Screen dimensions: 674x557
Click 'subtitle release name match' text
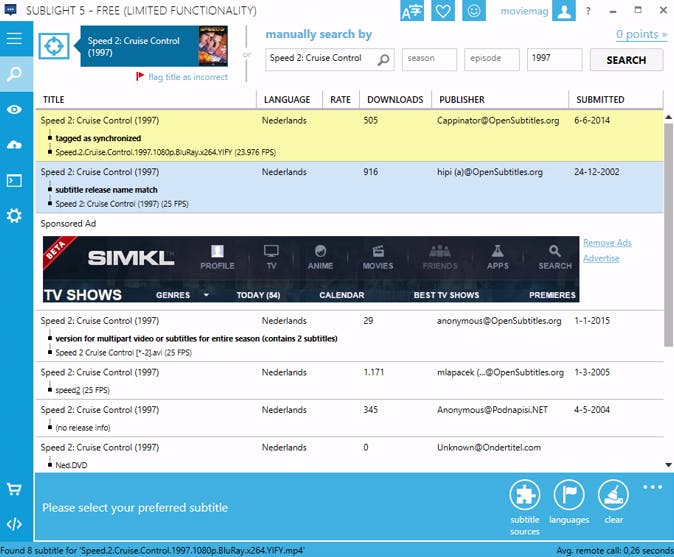106,190
